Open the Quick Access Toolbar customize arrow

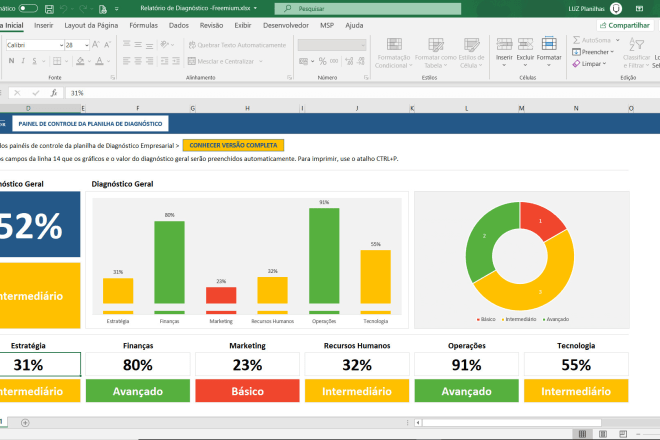coord(117,8)
